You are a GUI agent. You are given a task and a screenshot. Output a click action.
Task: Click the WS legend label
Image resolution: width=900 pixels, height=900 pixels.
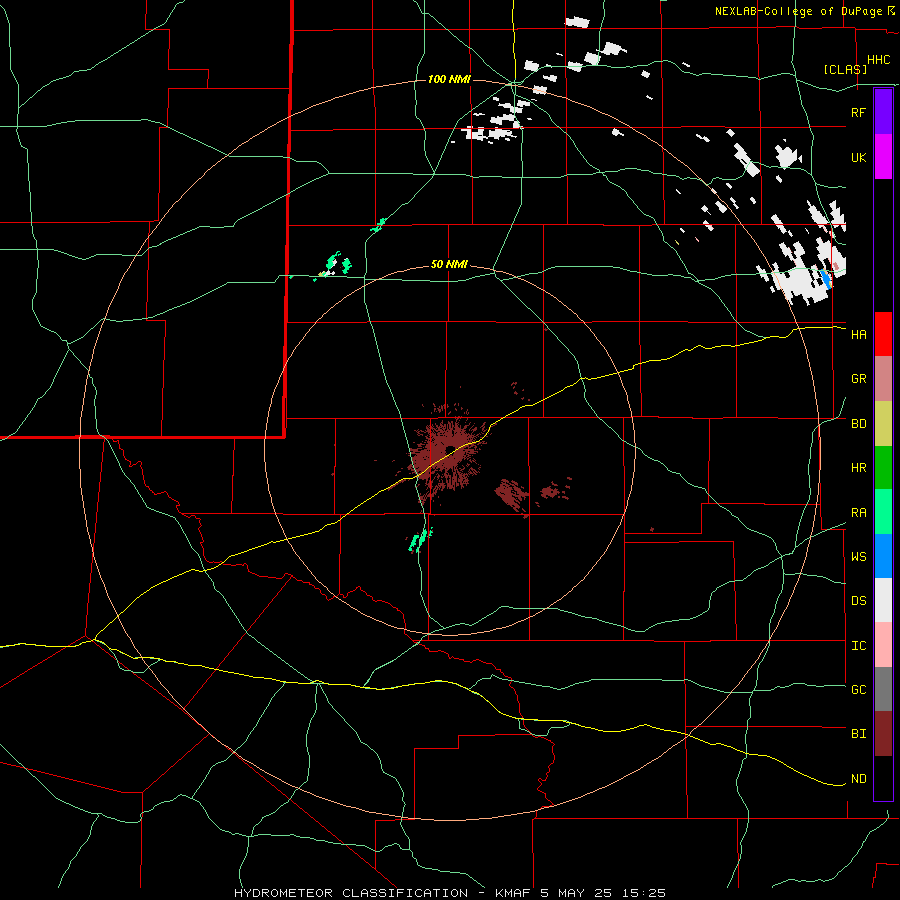(858, 557)
